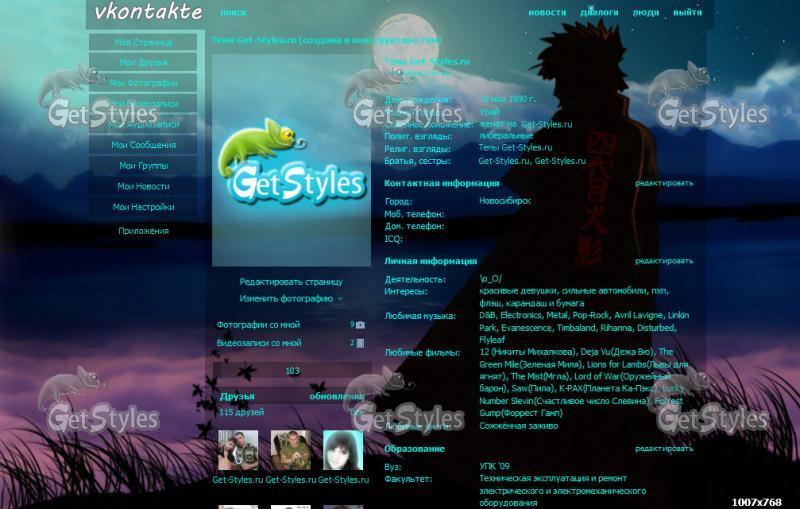800x509 pixels.
Task: Click the УПК '09 university link
Action: click(494, 466)
